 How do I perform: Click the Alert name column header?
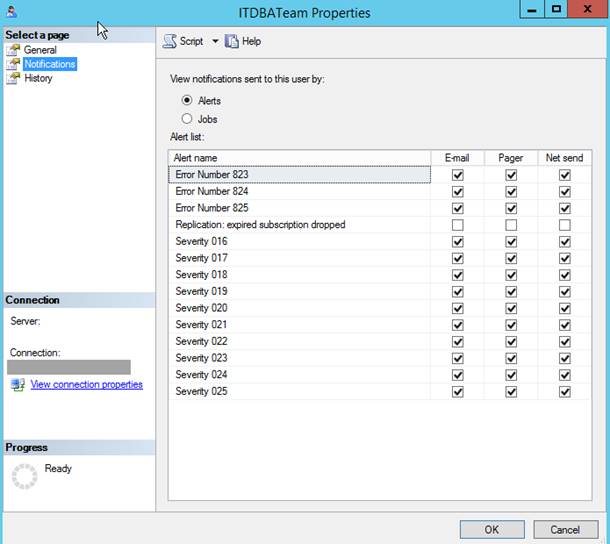(300, 158)
